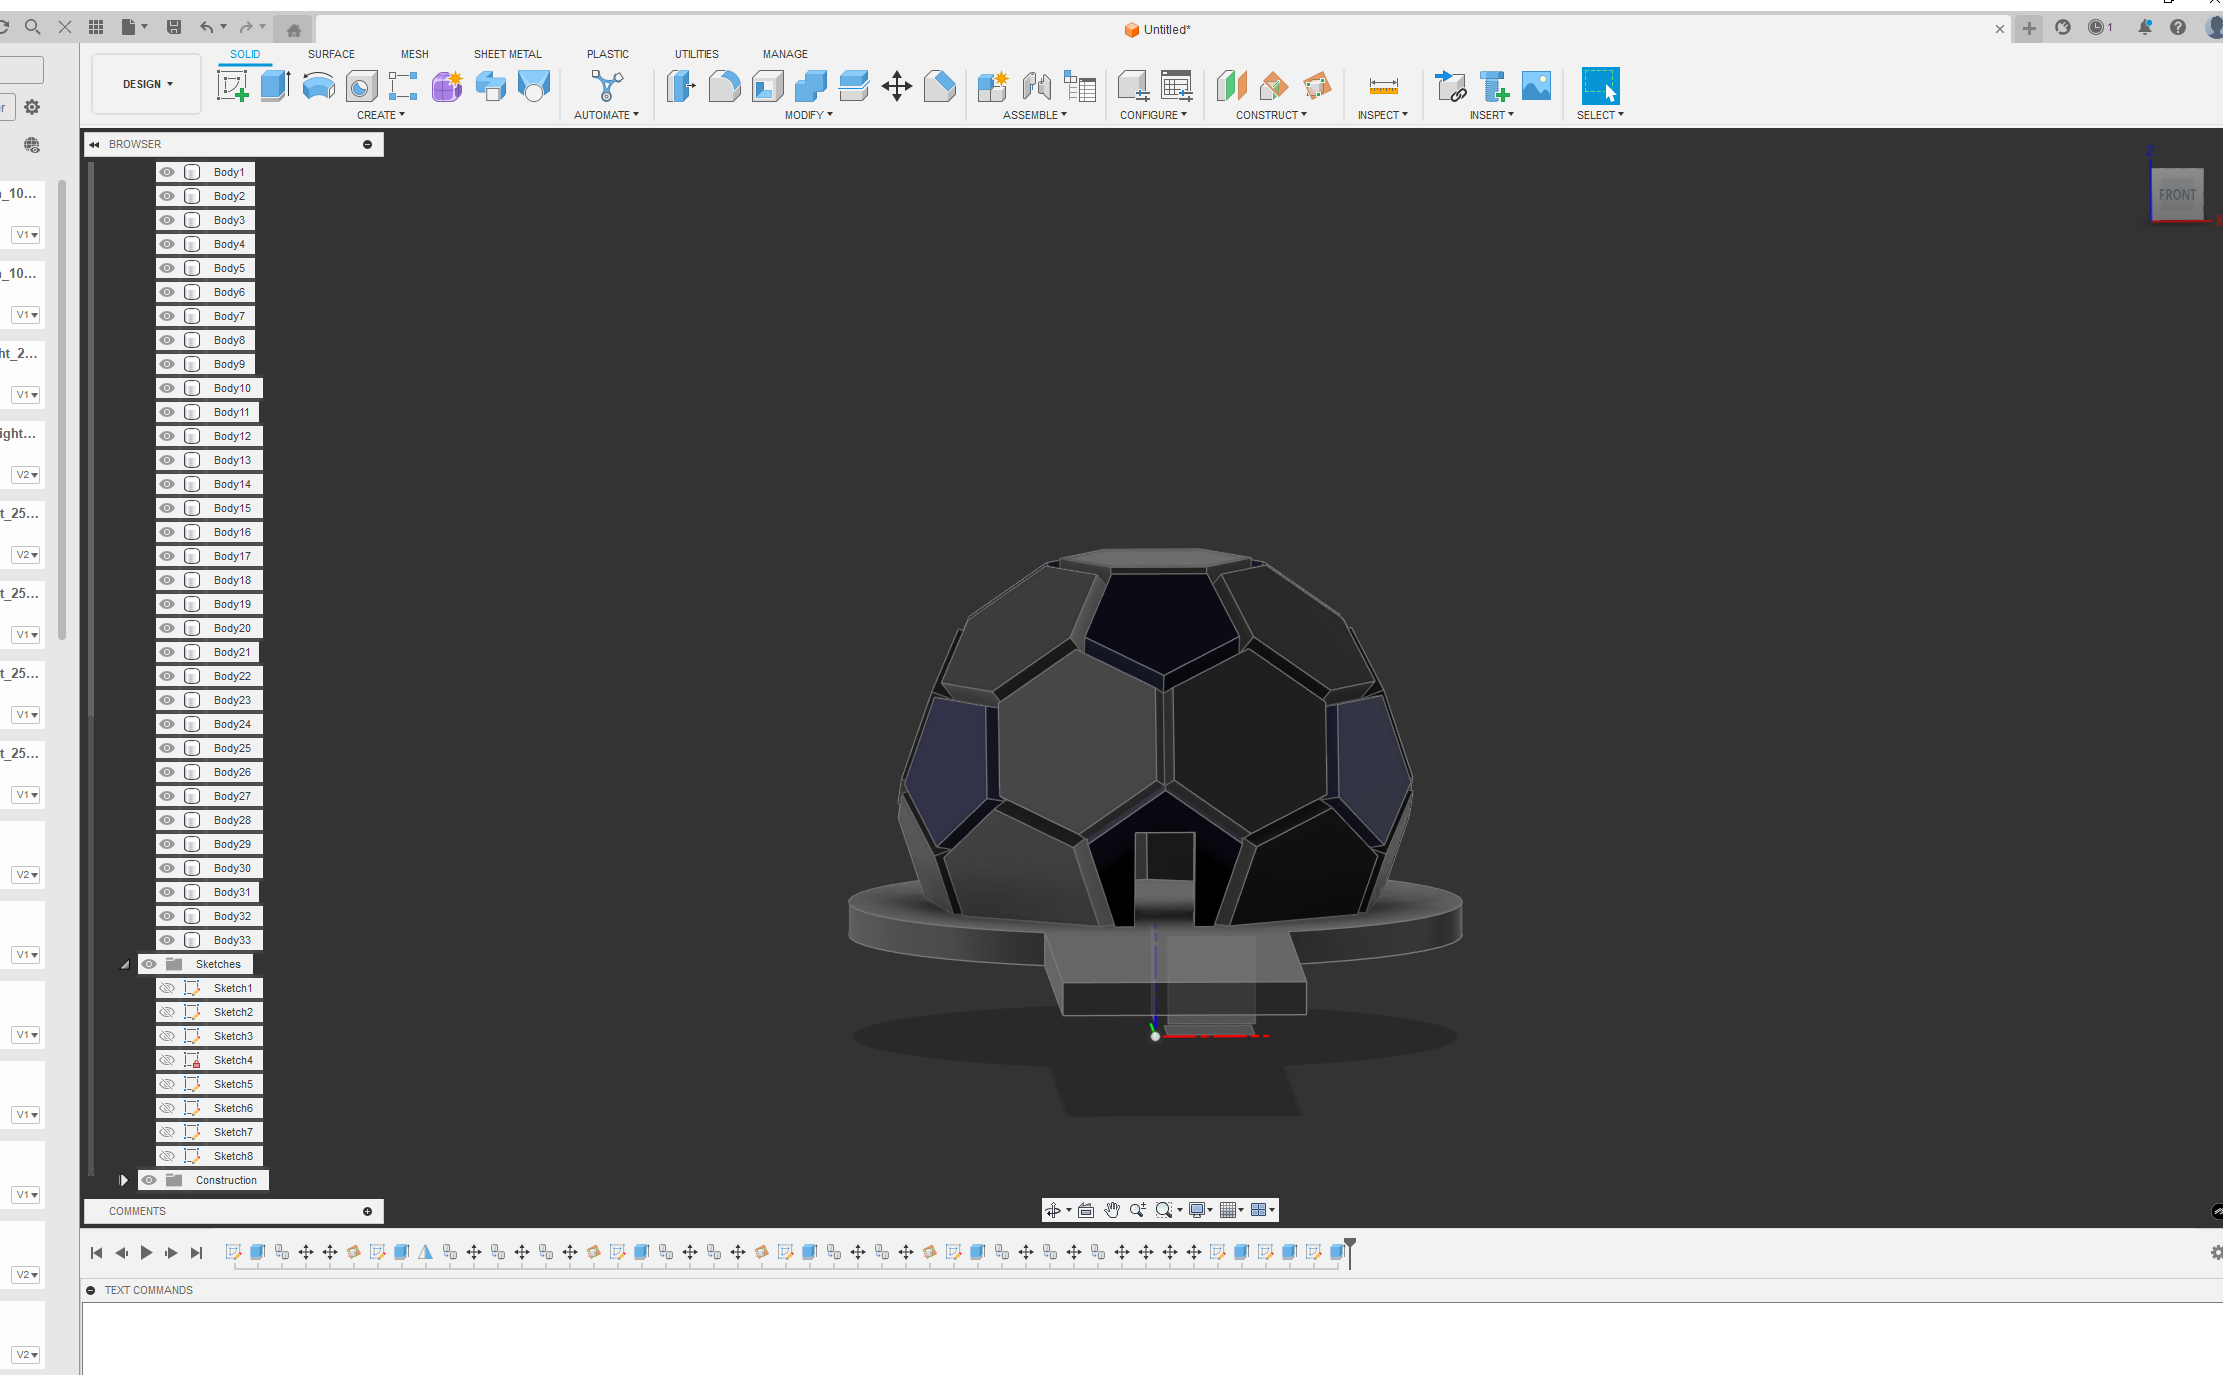Click the Change Parameters icon

point(1177,86)
